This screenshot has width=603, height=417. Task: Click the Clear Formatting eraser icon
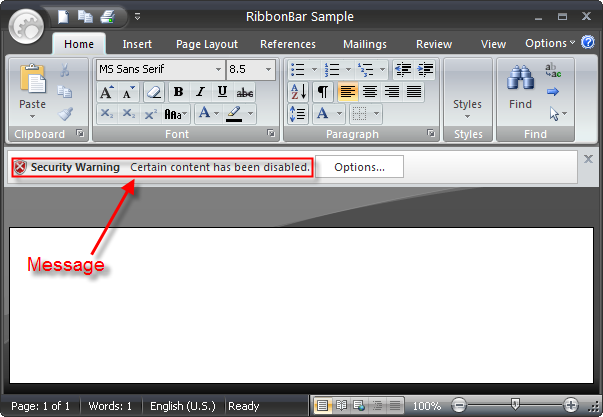tap(154, 92)
